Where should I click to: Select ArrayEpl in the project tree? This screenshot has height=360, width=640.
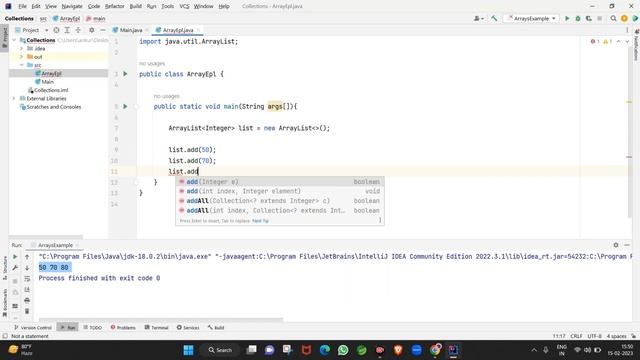(x=51, y=73)
